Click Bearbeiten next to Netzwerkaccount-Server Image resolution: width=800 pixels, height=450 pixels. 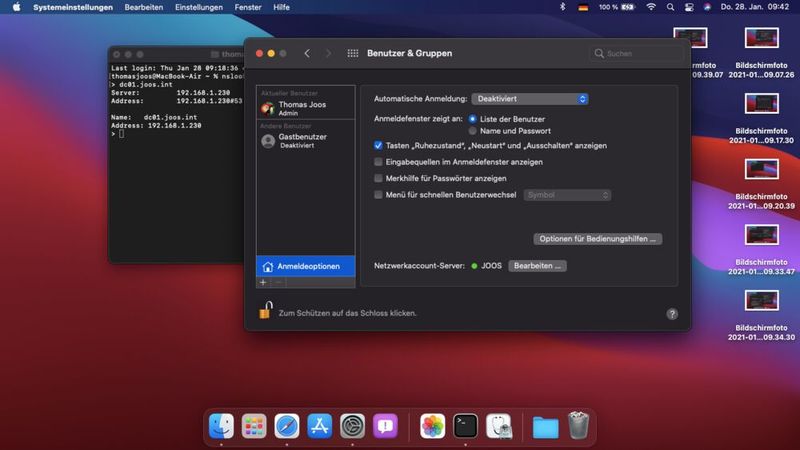(x=537, y=266)
